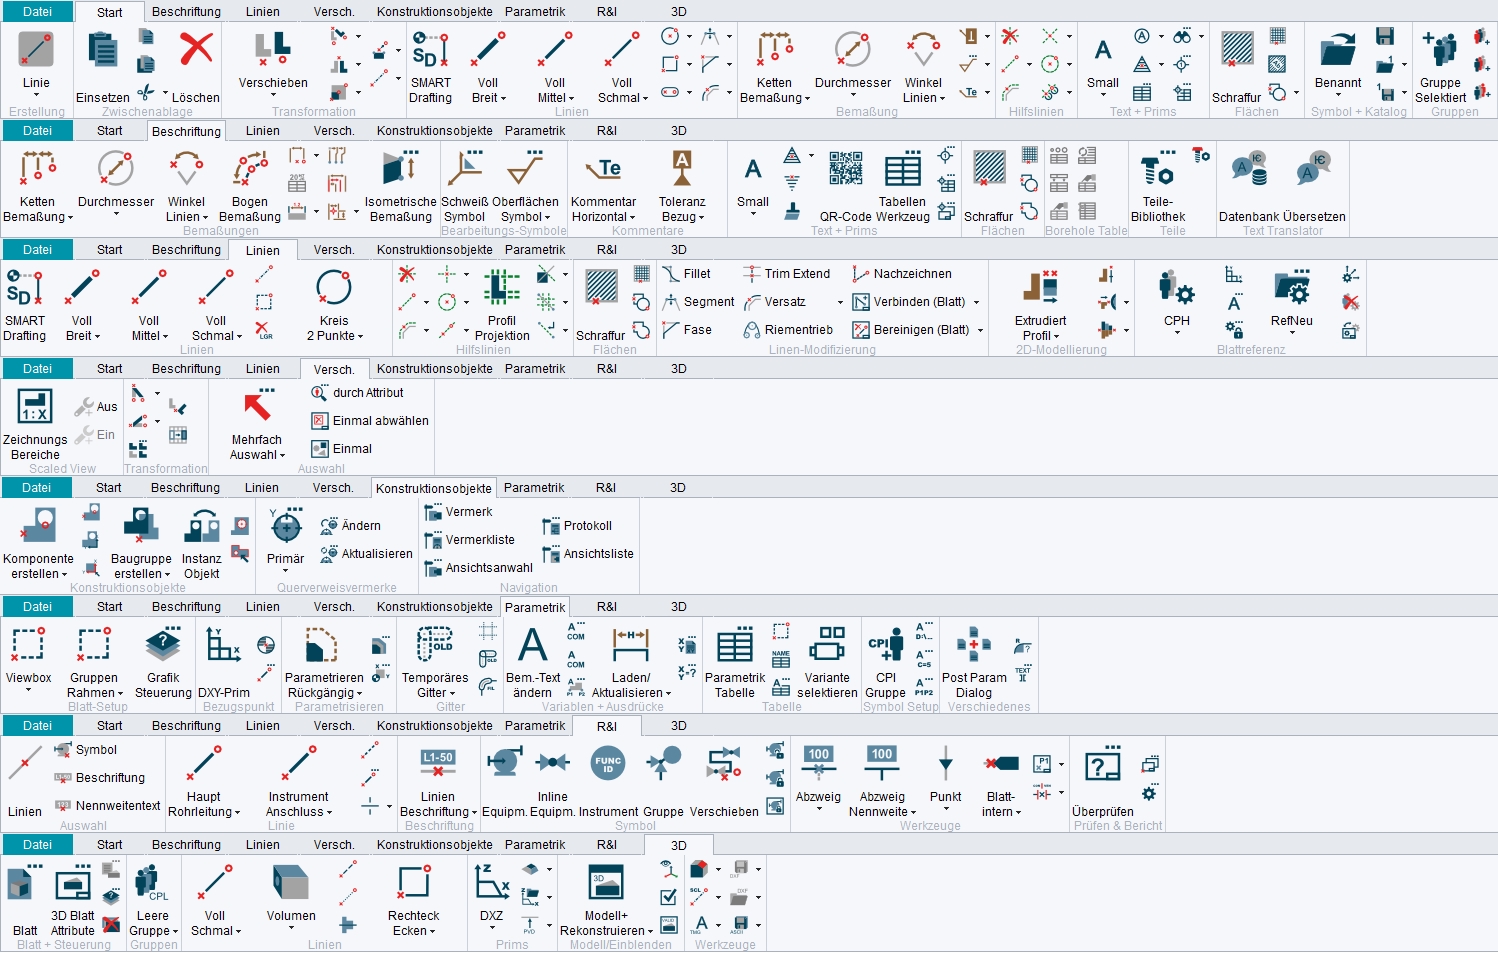Select the Volumen cube icon
The image size is (1498, 953).
291,884
